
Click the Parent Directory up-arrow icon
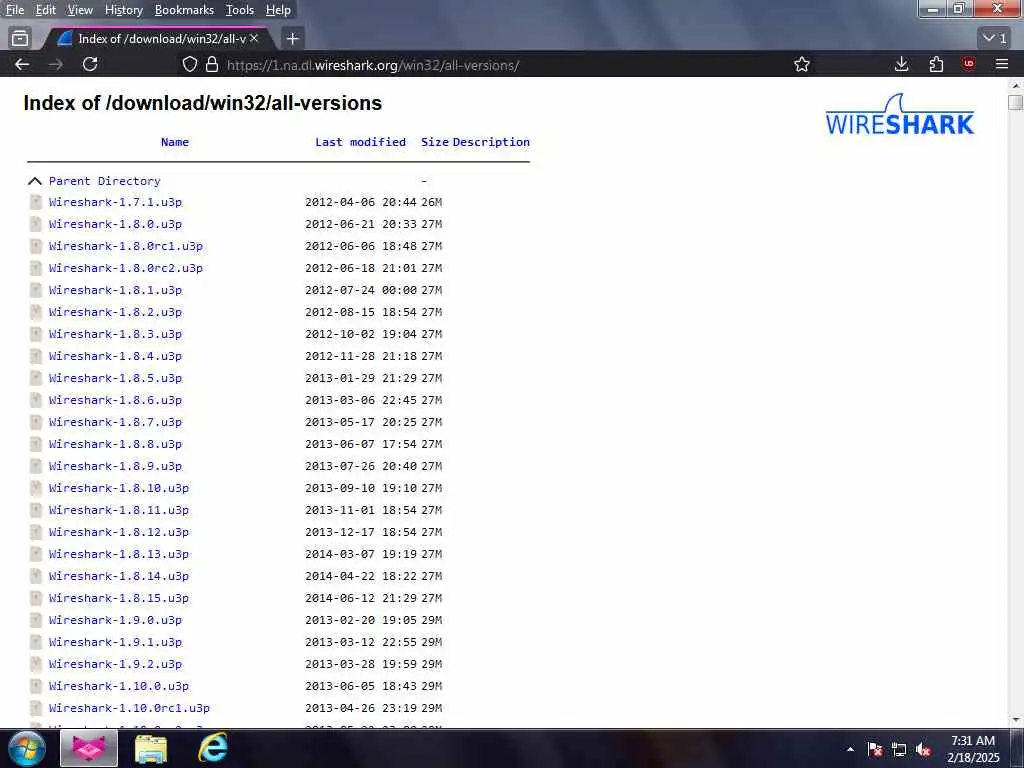pyautogui.click(x=35, y=181)
